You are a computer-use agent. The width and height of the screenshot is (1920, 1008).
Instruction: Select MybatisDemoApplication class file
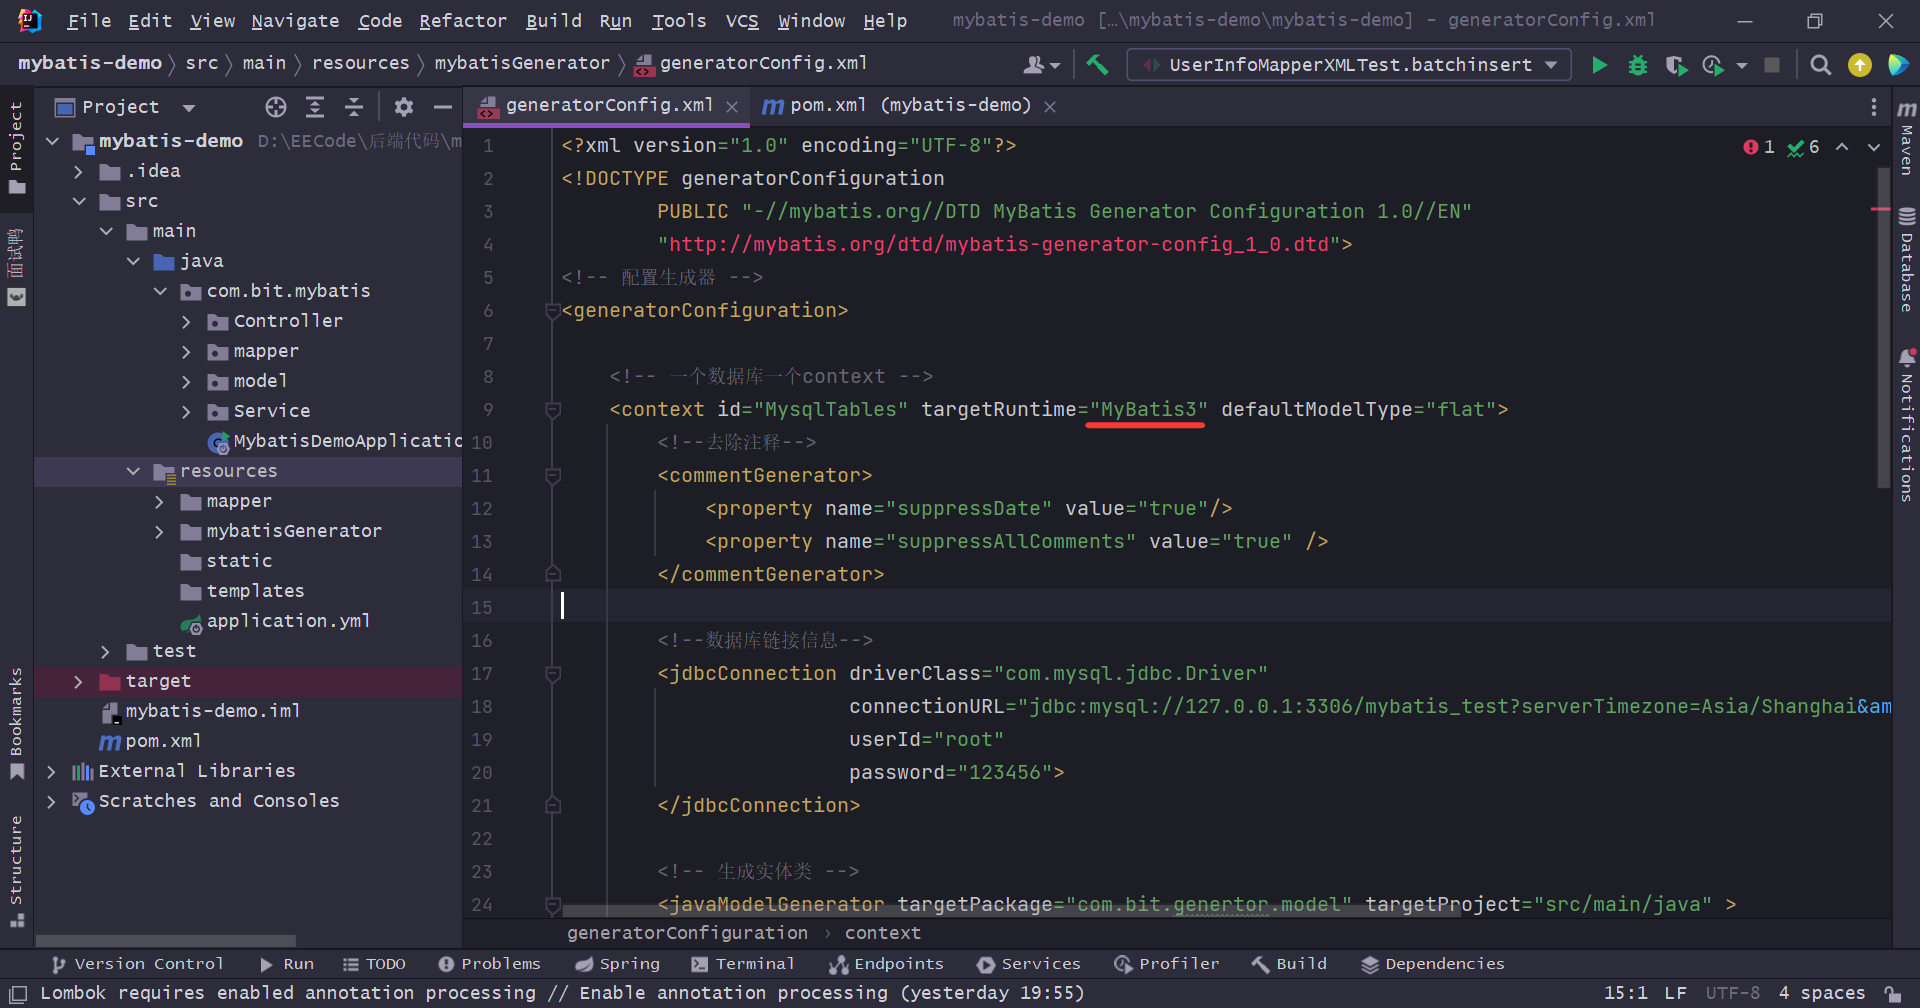click(335, 441)
